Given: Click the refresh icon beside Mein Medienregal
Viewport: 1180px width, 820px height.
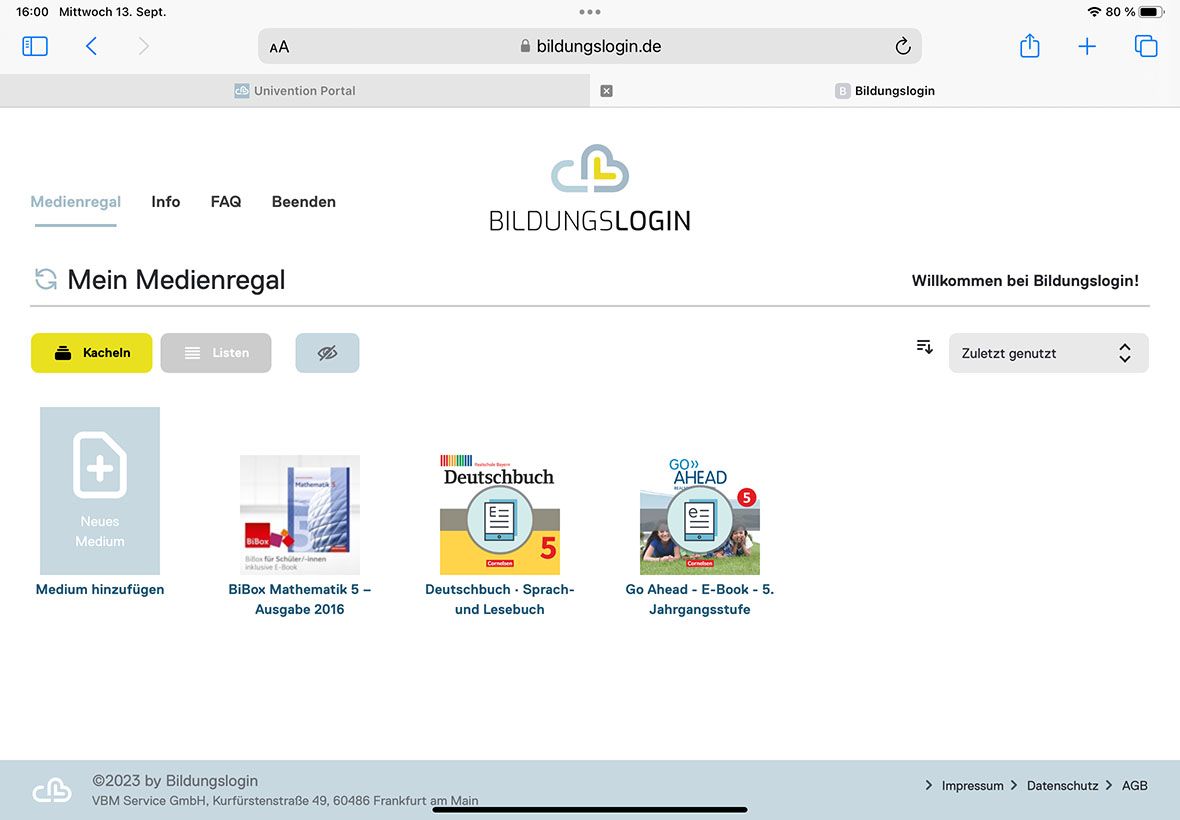Looking at the screenshot, I should [x=46, y=280].
